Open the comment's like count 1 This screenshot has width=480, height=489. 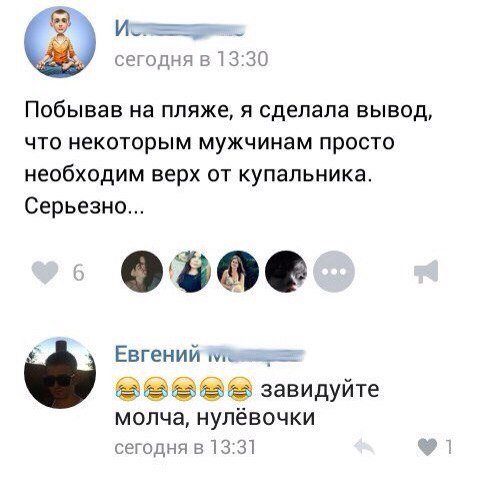449,447
